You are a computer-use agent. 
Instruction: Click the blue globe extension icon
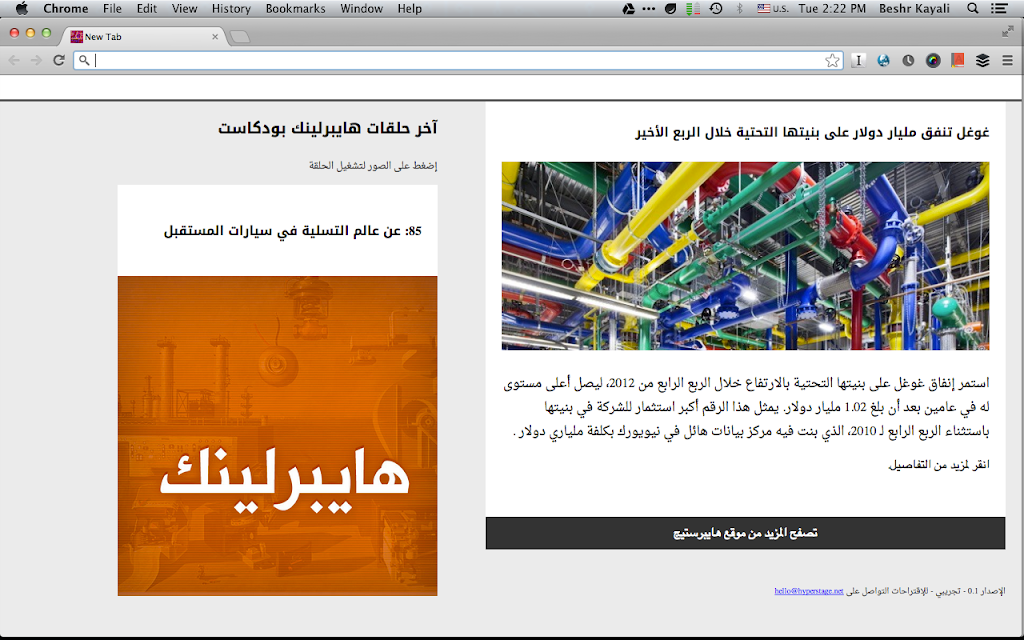(884, 60)
